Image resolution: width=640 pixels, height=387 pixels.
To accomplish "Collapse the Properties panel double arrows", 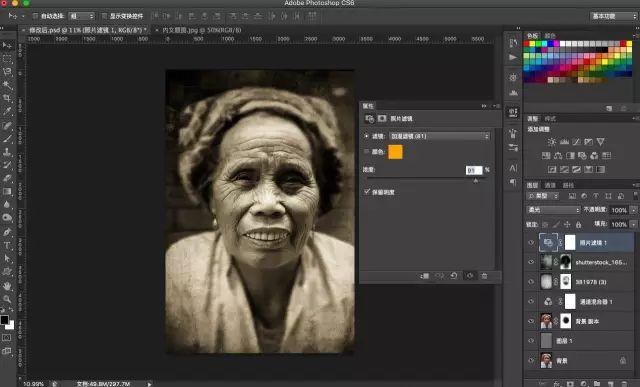I will point(484,106).
